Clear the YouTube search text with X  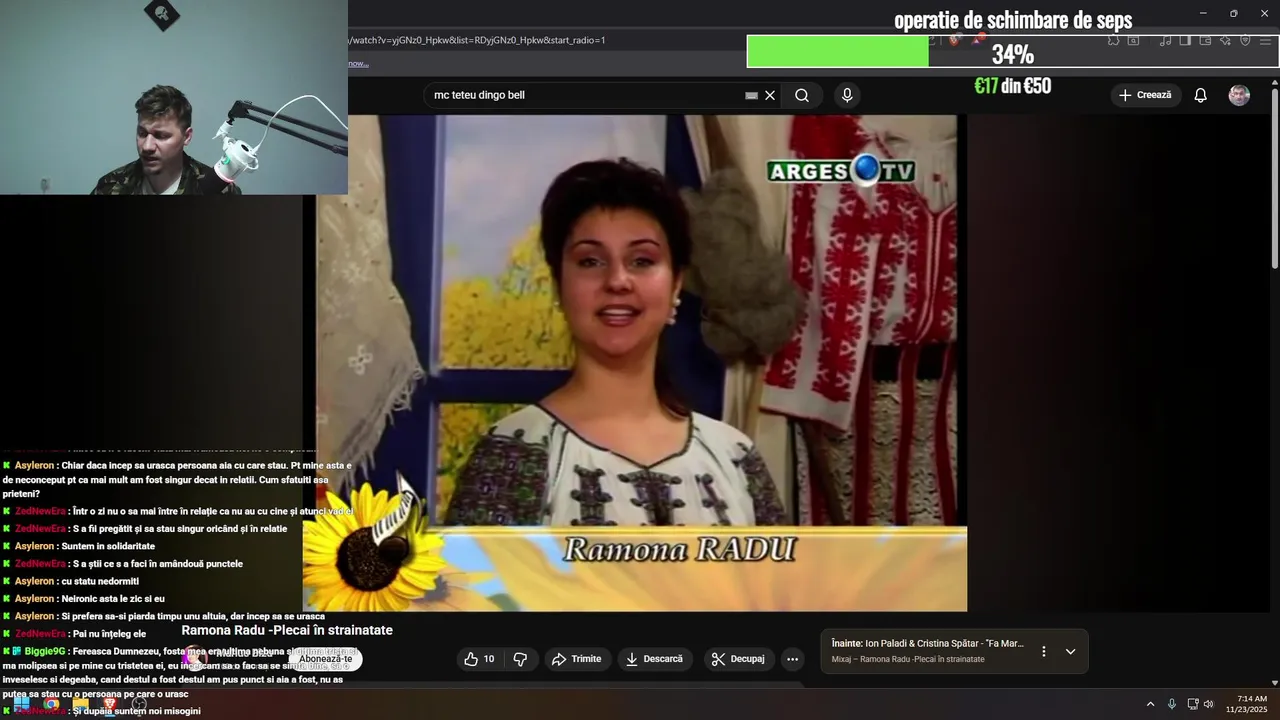[x=770, y=95]
